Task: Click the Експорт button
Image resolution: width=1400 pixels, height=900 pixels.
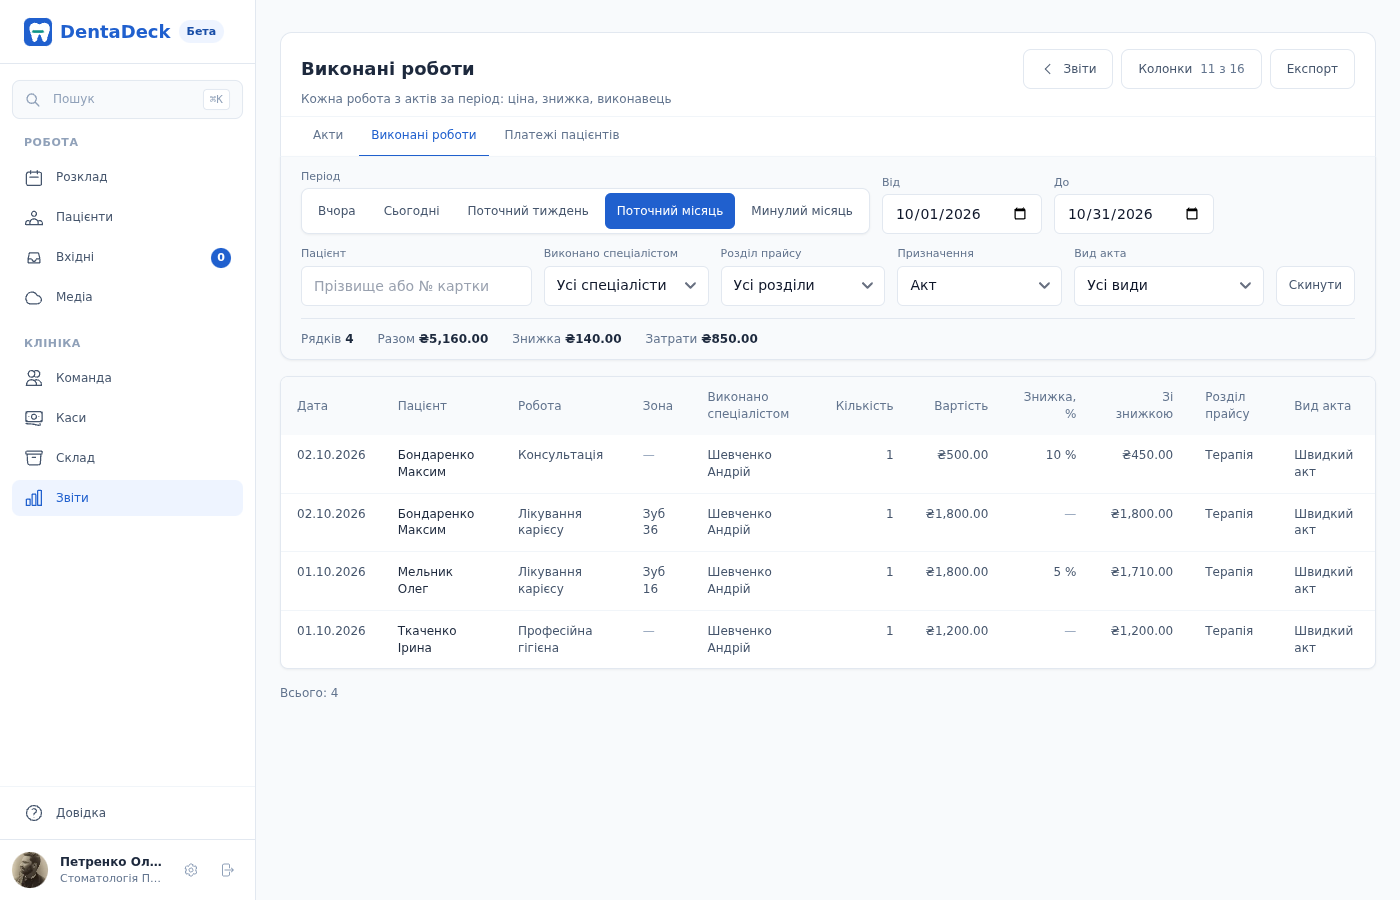Action: pyautogui.click(x=1312, y=69)
